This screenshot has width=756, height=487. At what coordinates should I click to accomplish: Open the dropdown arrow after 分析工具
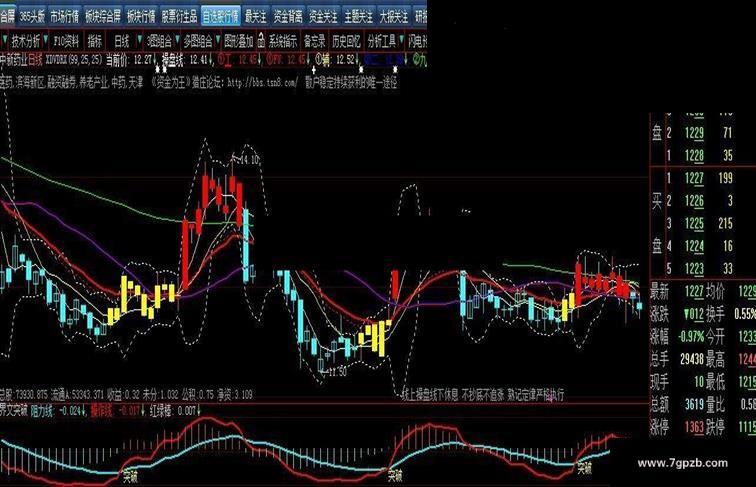402,39
